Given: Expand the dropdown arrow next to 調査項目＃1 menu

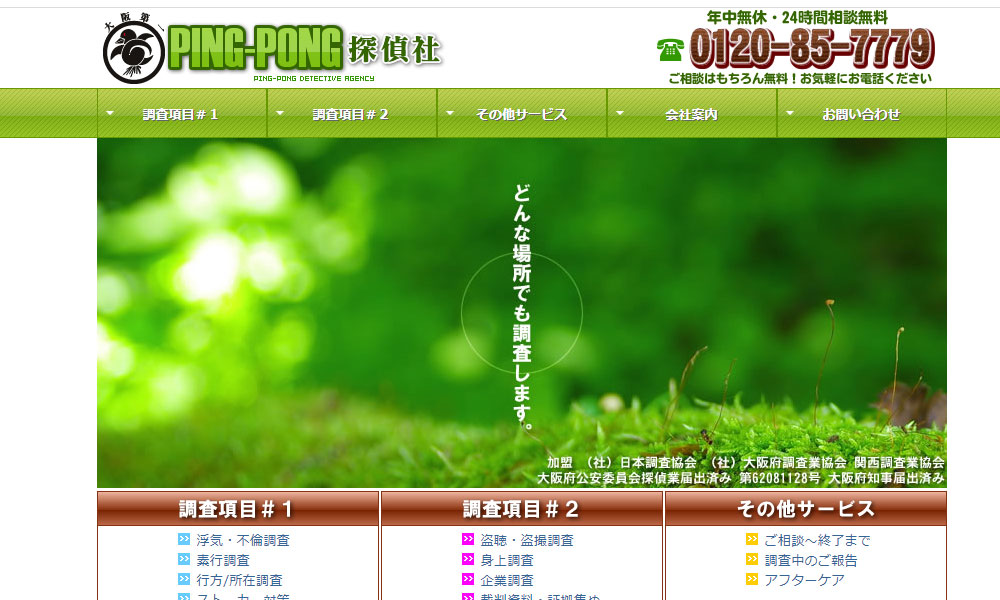Looking at the screenshot, I should 110,113.
